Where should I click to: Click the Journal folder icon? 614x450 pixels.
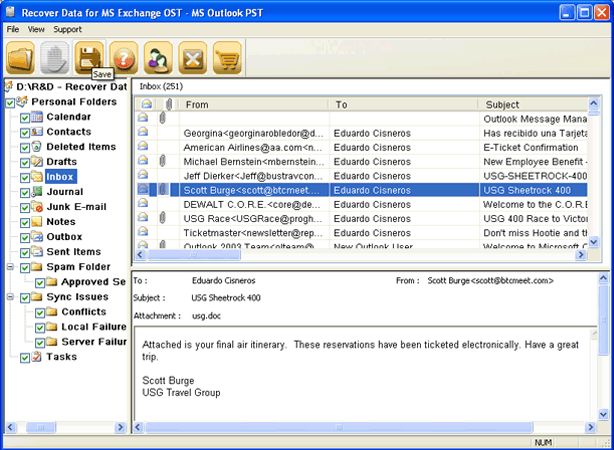coord(37,192)
